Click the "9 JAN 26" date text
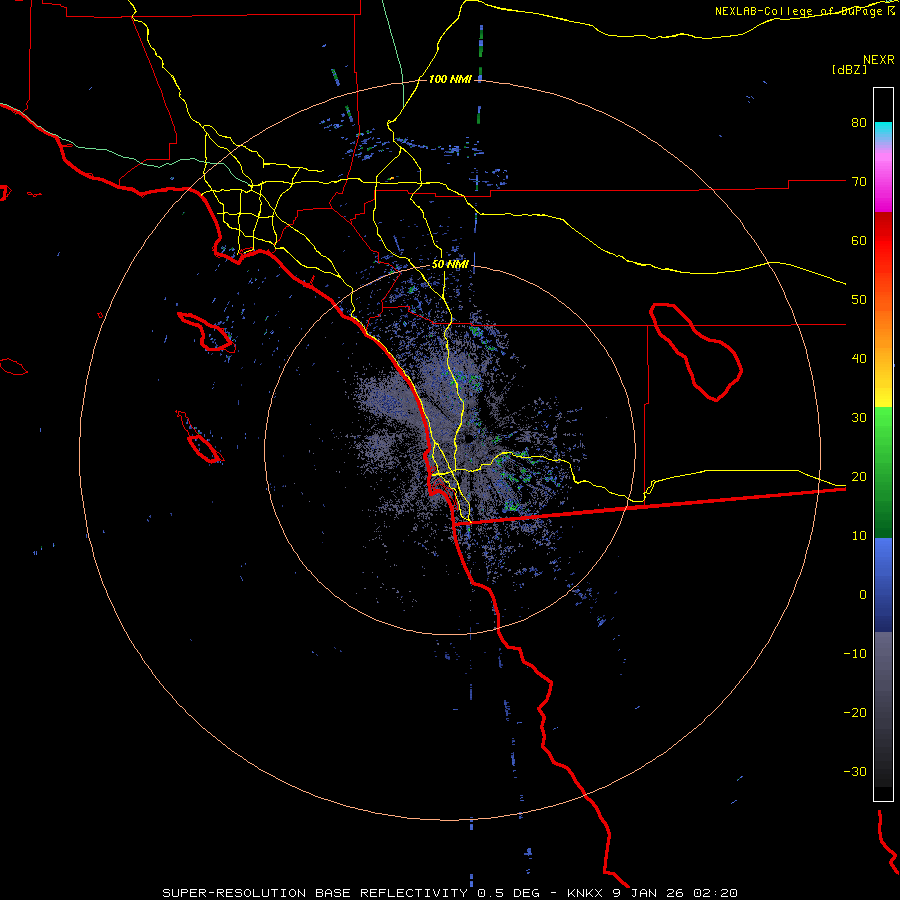The width and height of the screenshot is (900, 900). (x=647, y=893)
